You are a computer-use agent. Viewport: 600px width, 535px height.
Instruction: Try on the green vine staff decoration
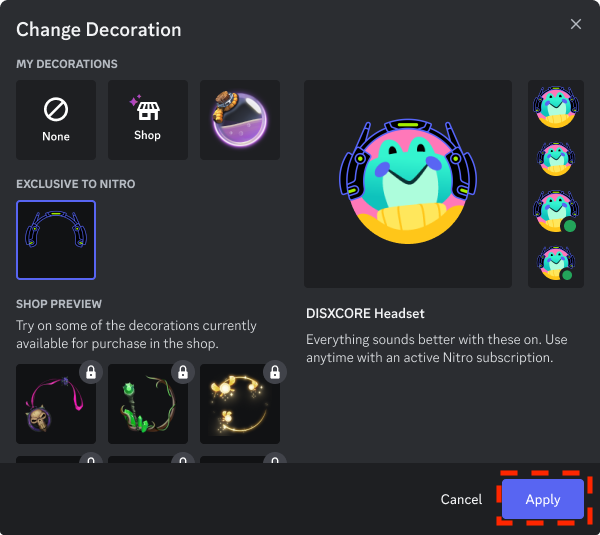[x=148, y=404]
